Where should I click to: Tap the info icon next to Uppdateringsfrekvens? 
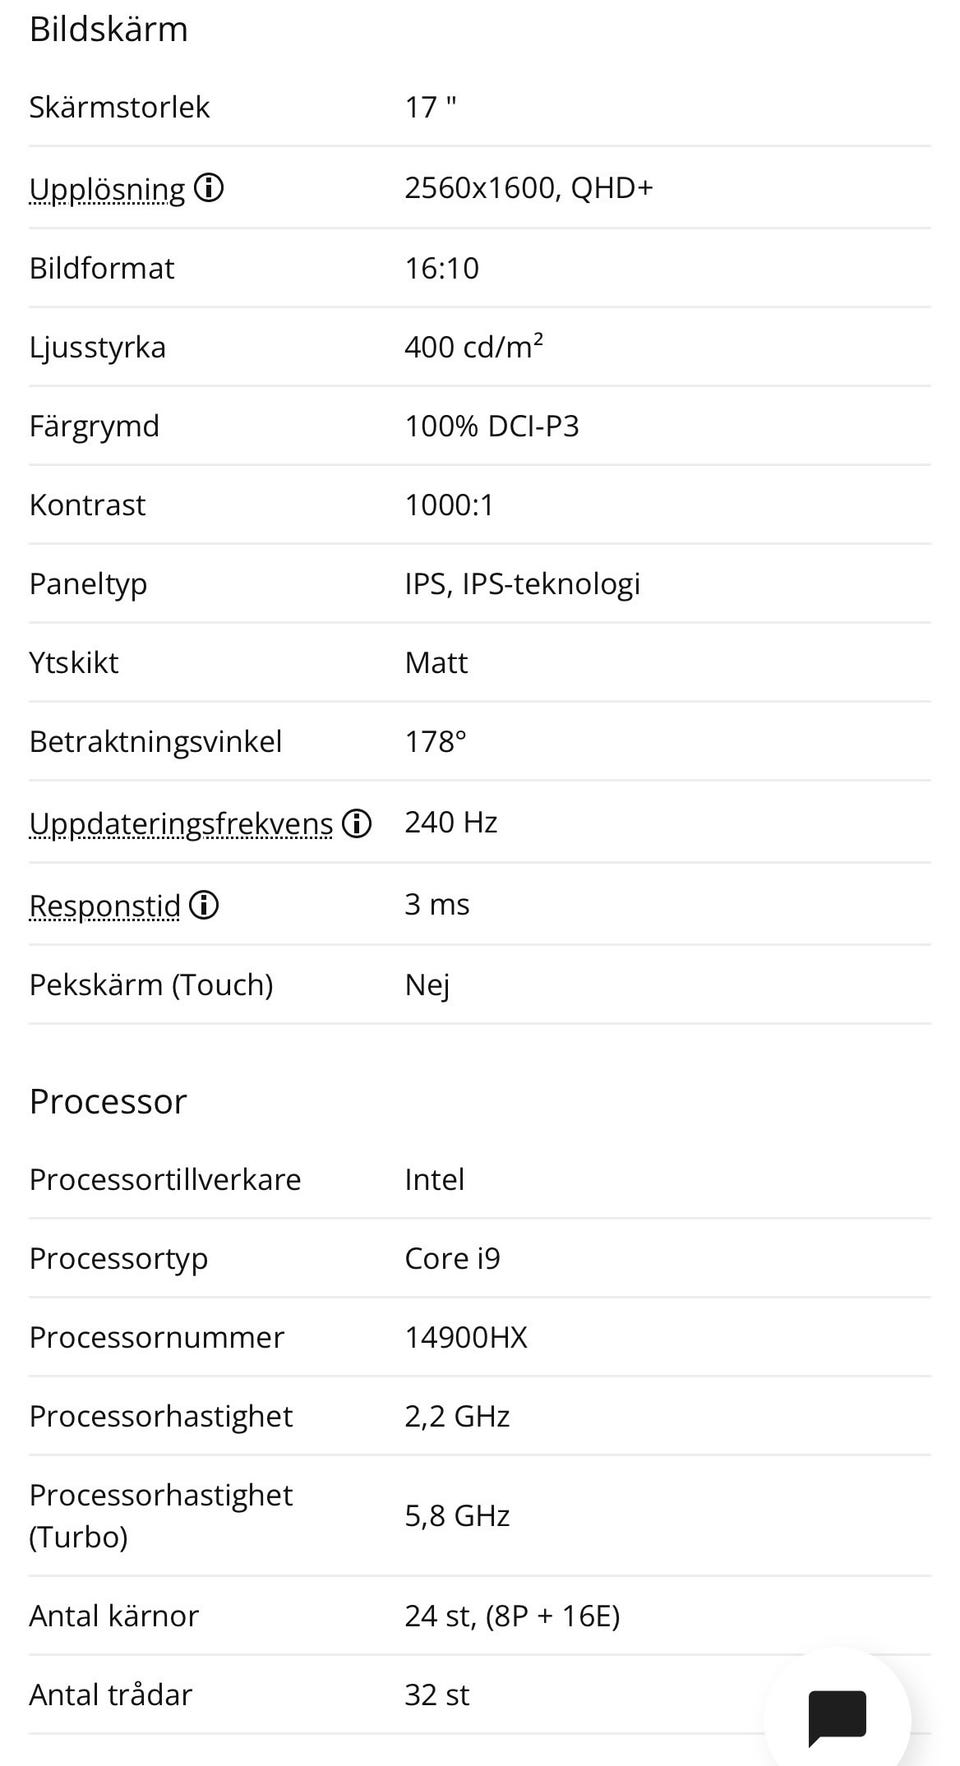[x=357, y=823]
